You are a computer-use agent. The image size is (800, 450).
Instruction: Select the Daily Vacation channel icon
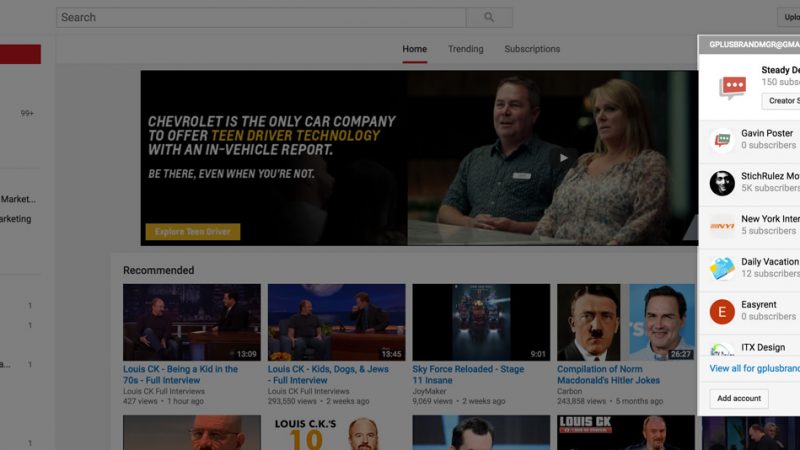pyautogui.click(x=722, y=268)
